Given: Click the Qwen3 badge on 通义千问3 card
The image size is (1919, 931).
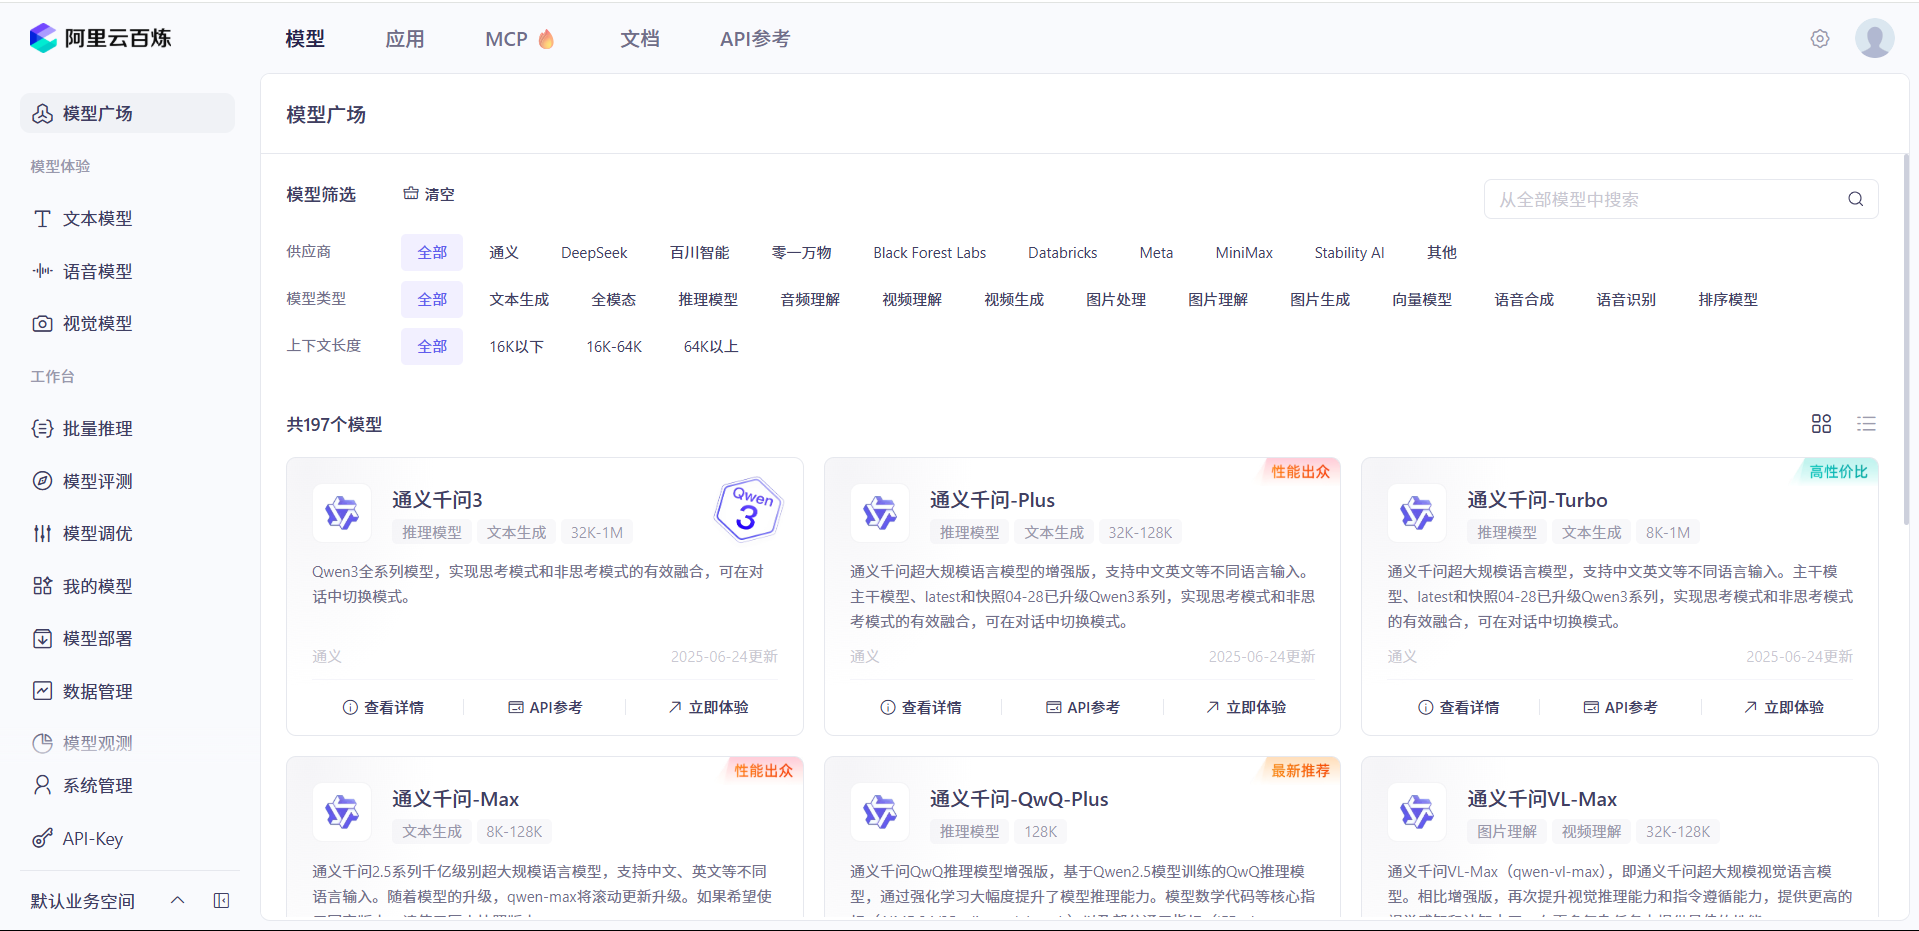Looking at the screenshot, I should [748, 509].
